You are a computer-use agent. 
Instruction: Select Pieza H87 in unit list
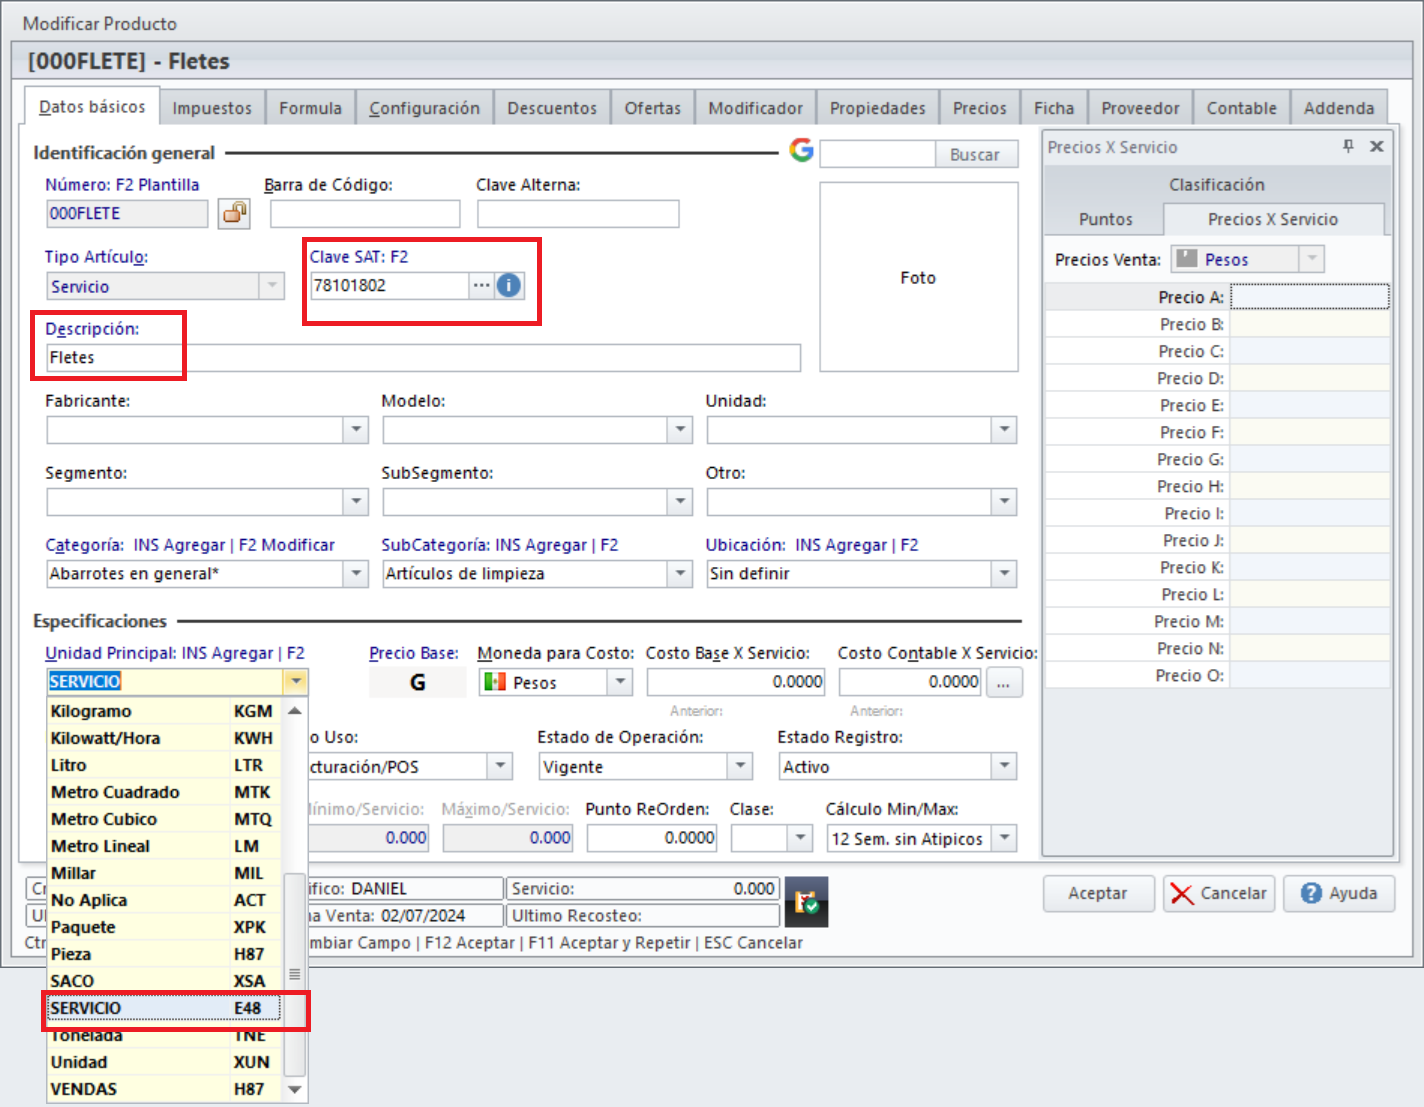164,954
